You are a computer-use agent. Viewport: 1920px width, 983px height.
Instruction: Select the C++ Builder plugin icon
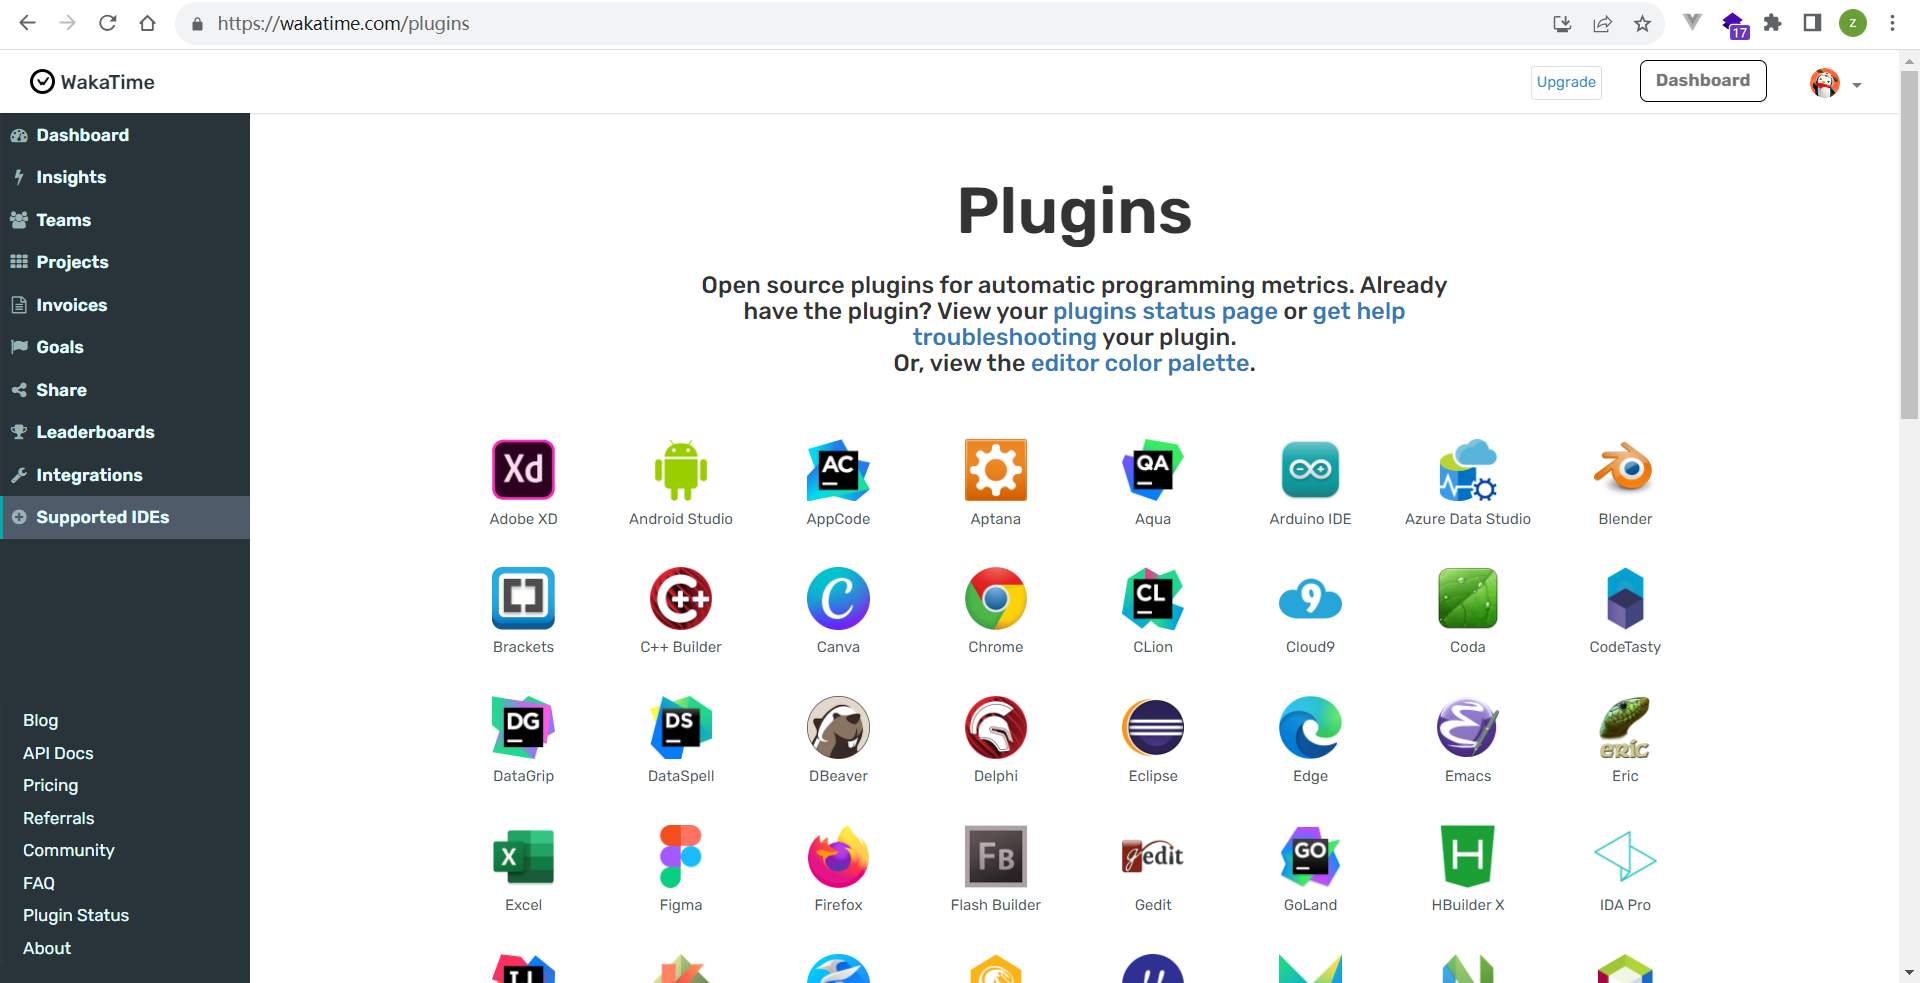[x=681, y=598]
